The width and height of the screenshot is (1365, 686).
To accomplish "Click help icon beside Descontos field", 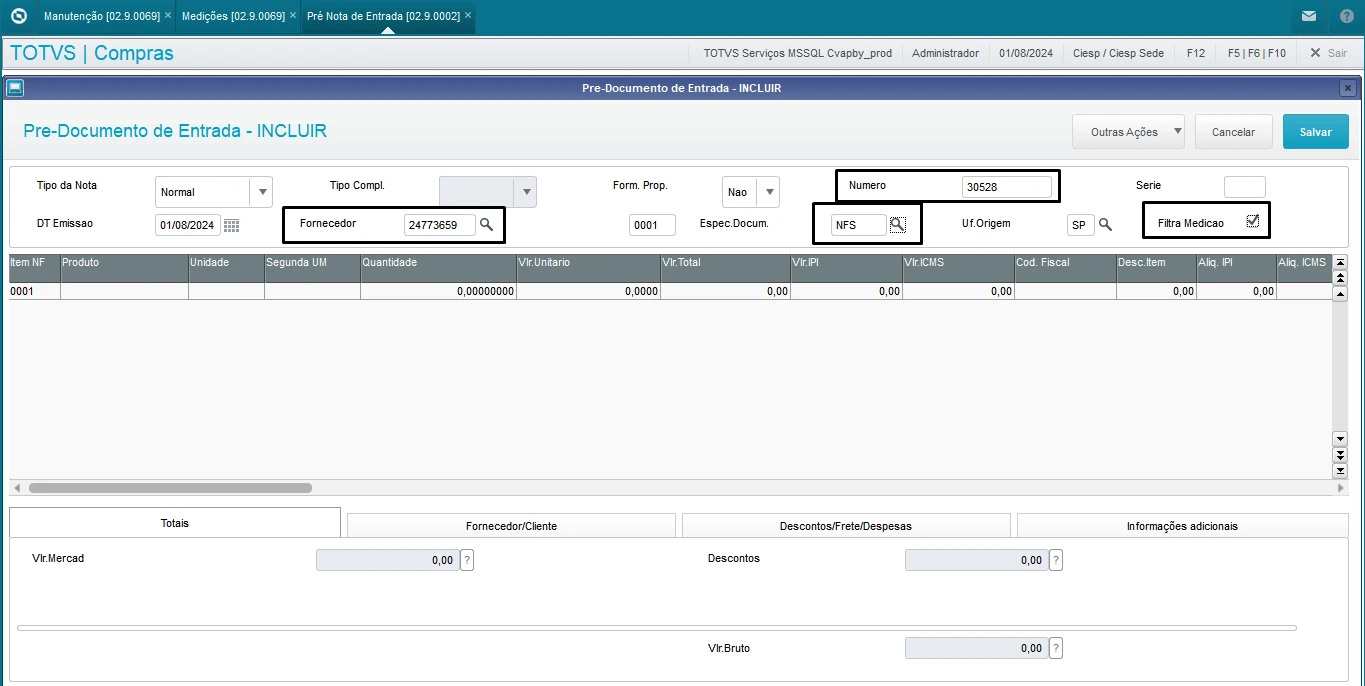I will (x=1055, y=561).
